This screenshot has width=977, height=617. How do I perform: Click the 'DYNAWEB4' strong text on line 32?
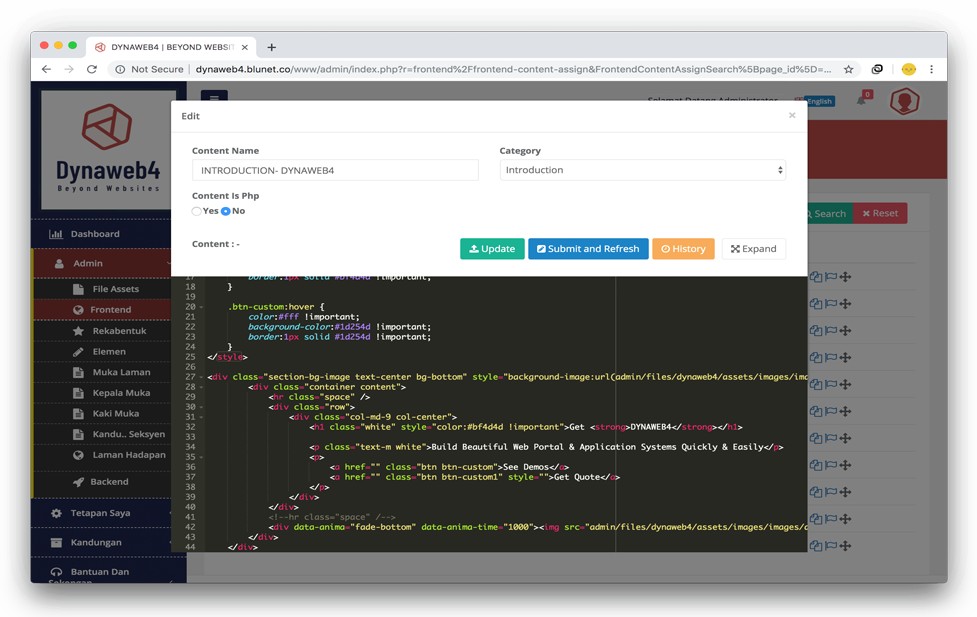651,428
